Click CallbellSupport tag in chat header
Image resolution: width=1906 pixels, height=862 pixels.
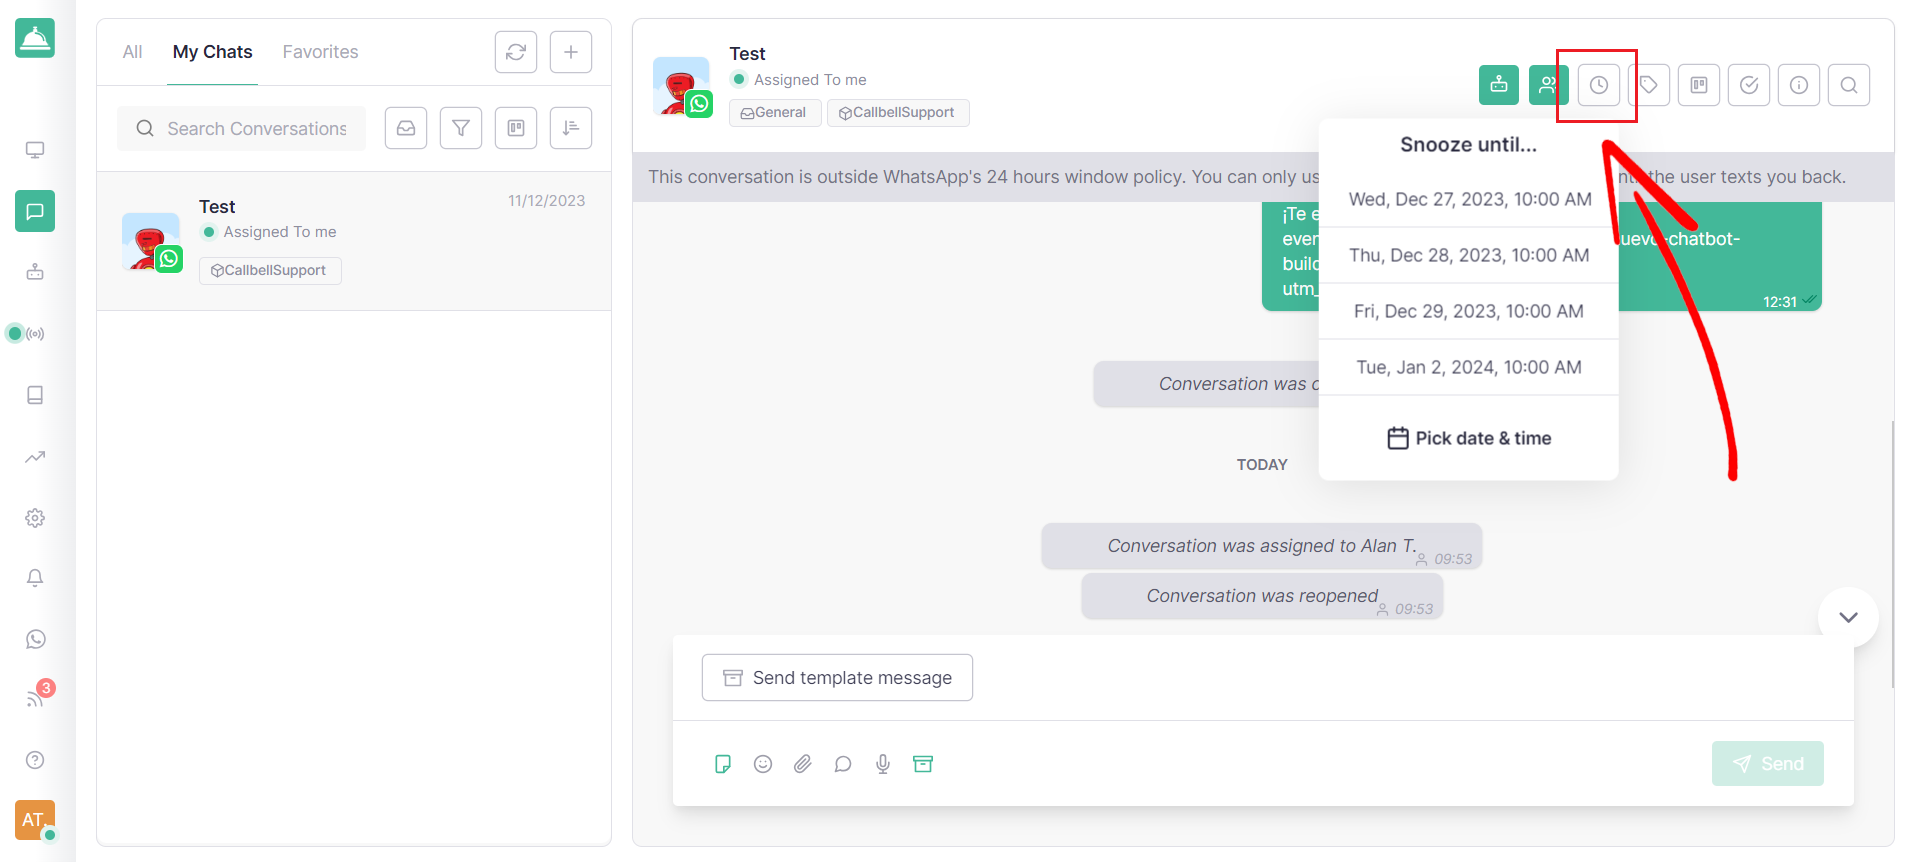898,113
